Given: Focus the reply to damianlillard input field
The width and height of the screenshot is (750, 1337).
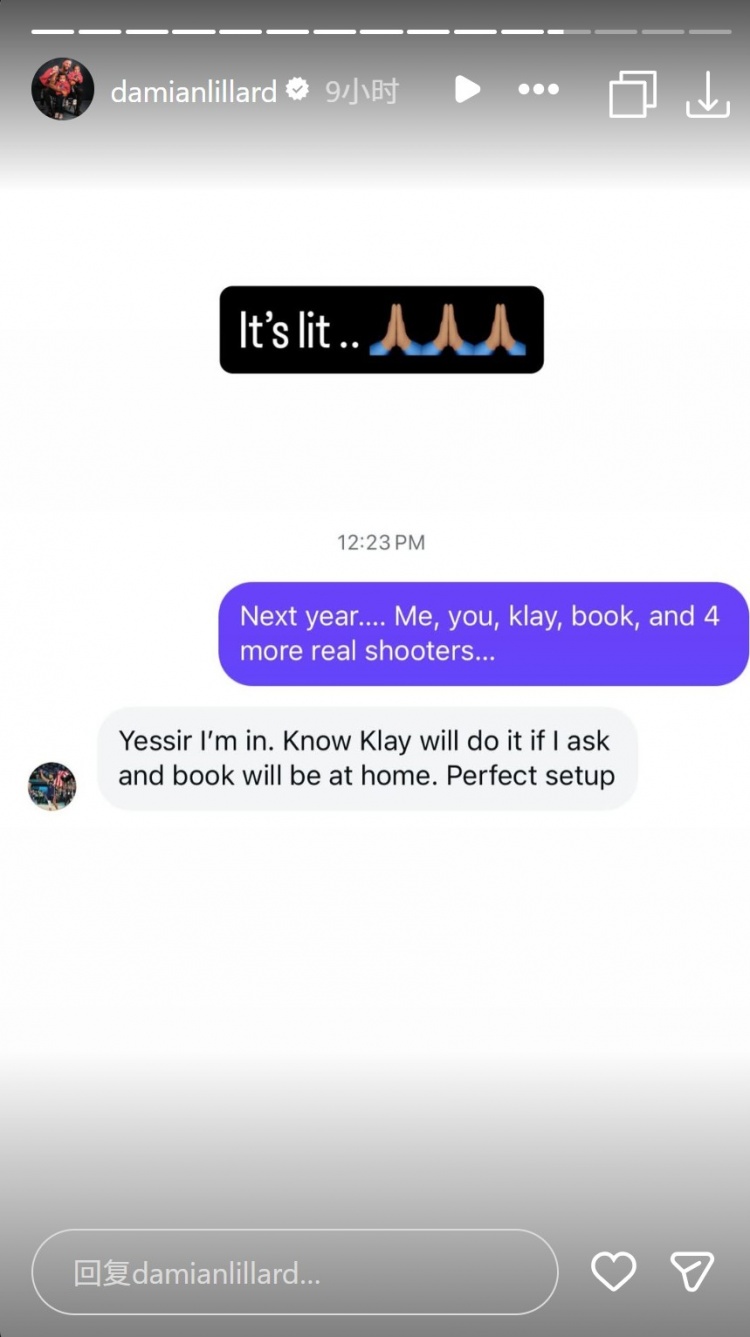Looking at the screenshot, I should [295, 1272].
